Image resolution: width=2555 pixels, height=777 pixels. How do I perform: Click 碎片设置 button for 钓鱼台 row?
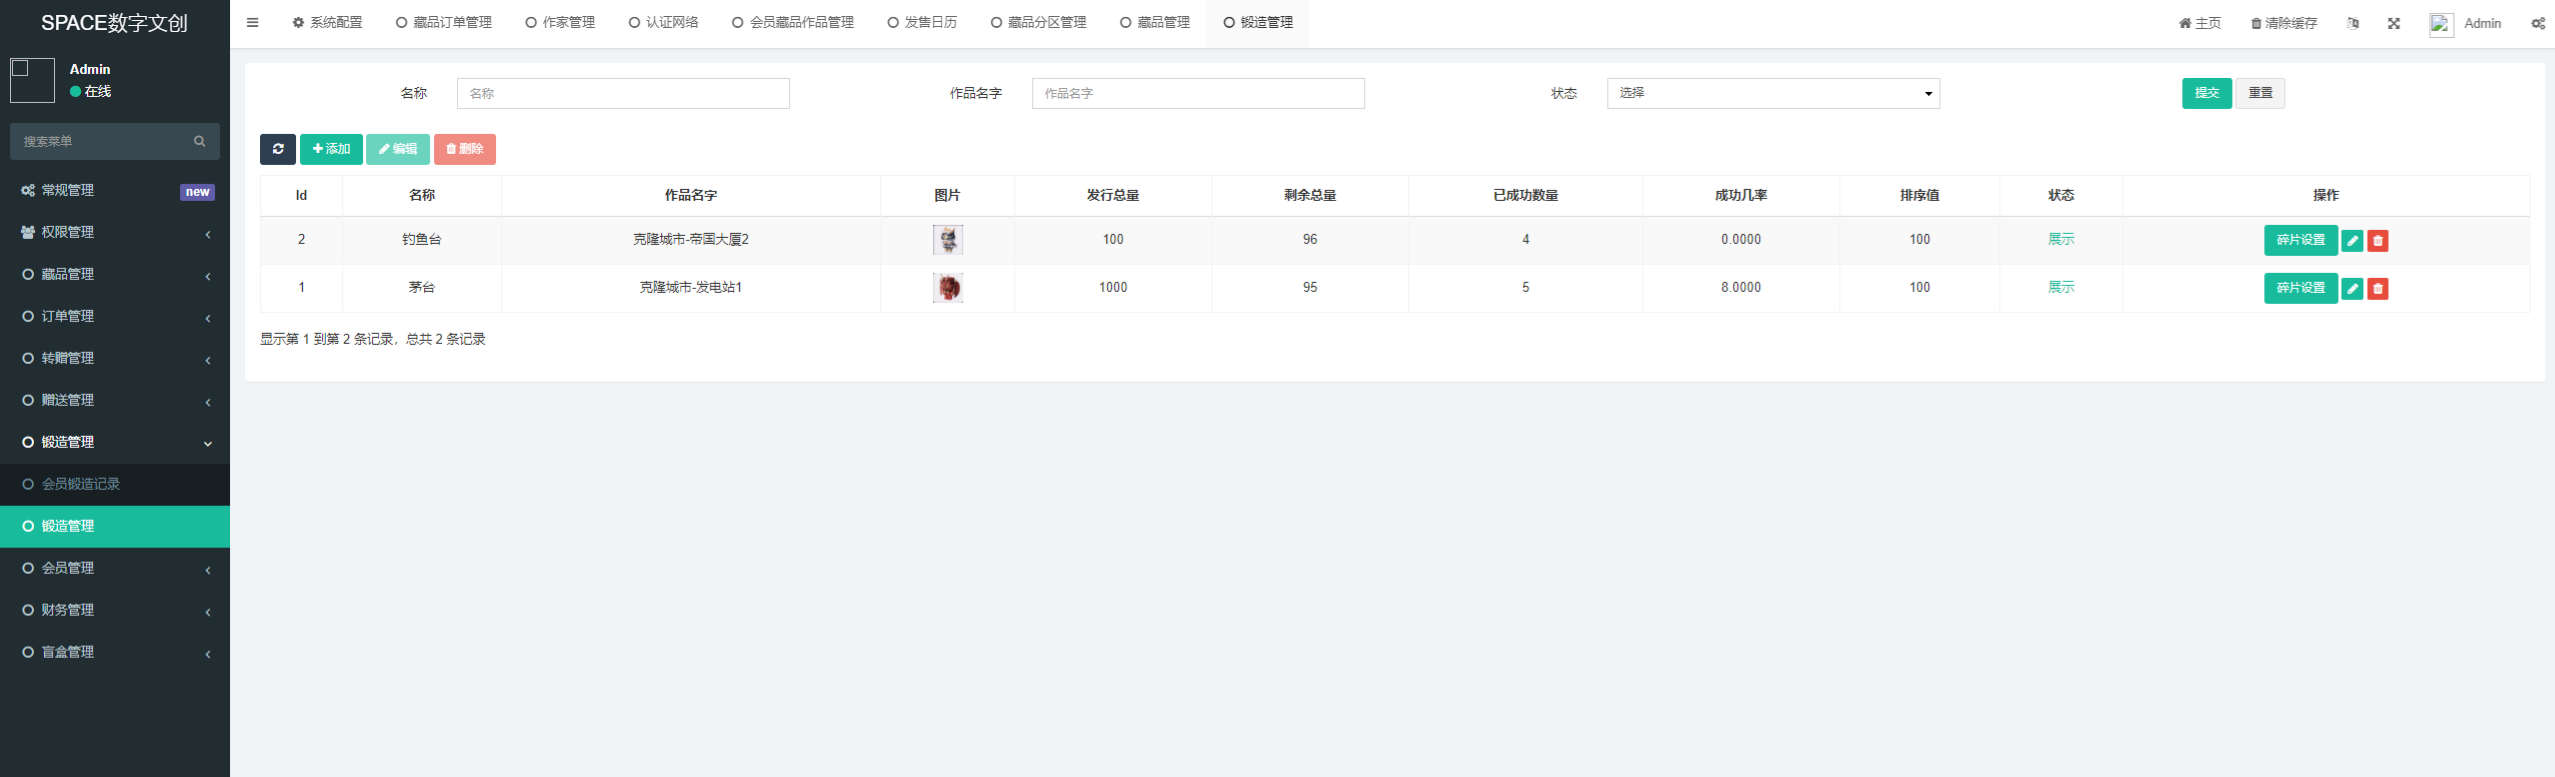coord(2300,241)
